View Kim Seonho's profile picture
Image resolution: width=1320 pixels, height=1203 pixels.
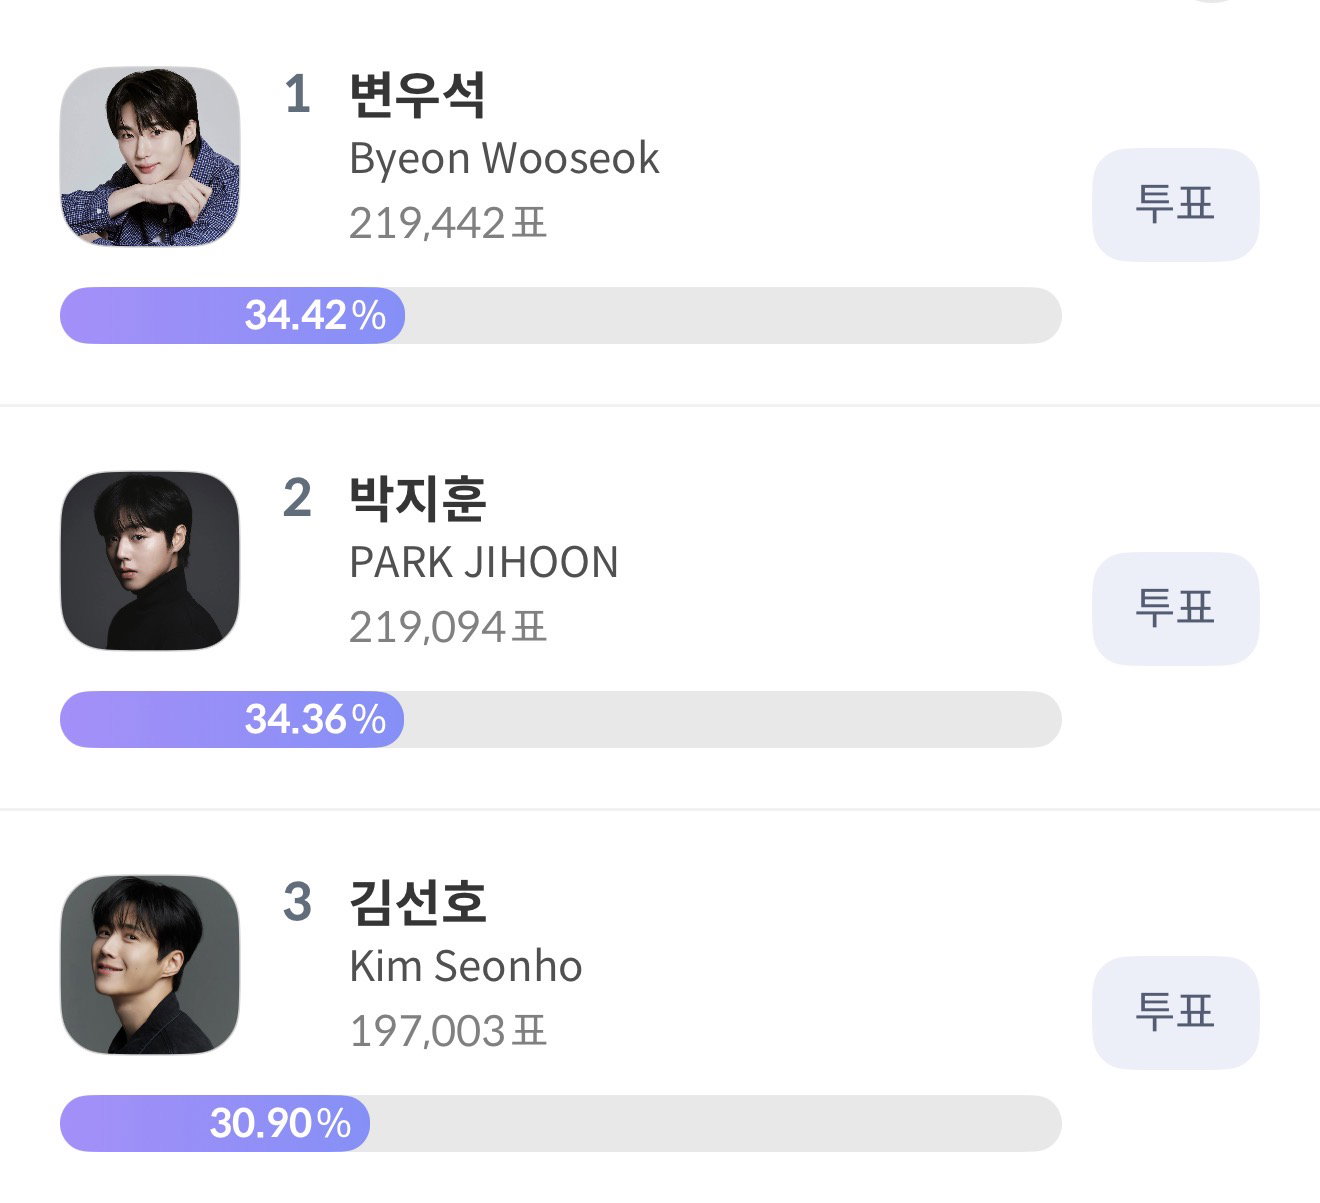(150, 965)
